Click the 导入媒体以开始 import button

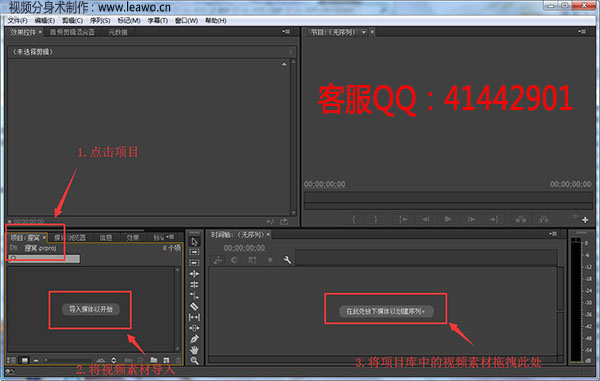(91, 309)
